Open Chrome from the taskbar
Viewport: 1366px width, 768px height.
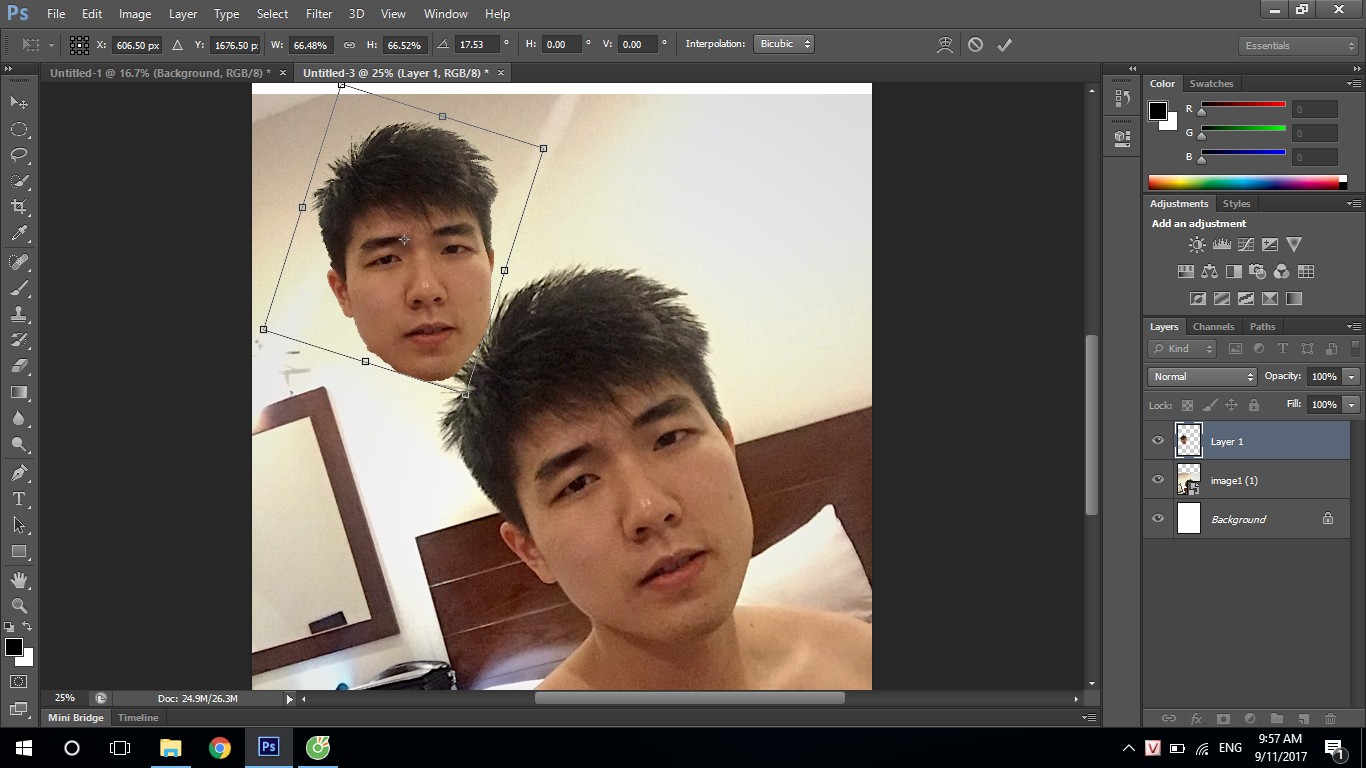point(219,747)
